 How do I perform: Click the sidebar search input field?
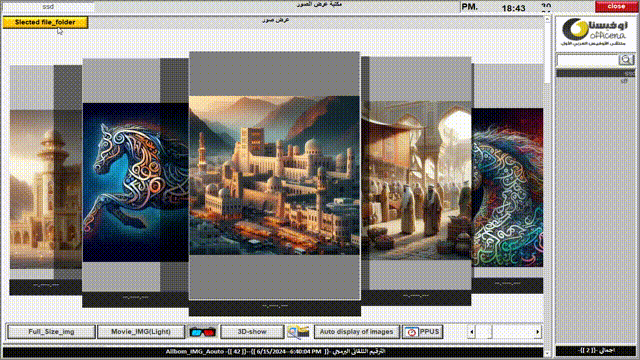click(588, 60)
